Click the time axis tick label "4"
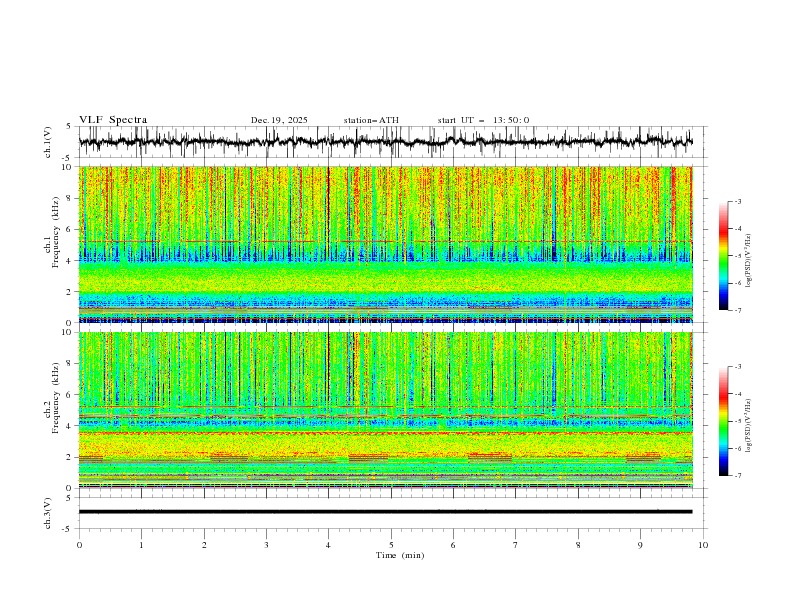The image size is (792, 612). coord(328,545)
